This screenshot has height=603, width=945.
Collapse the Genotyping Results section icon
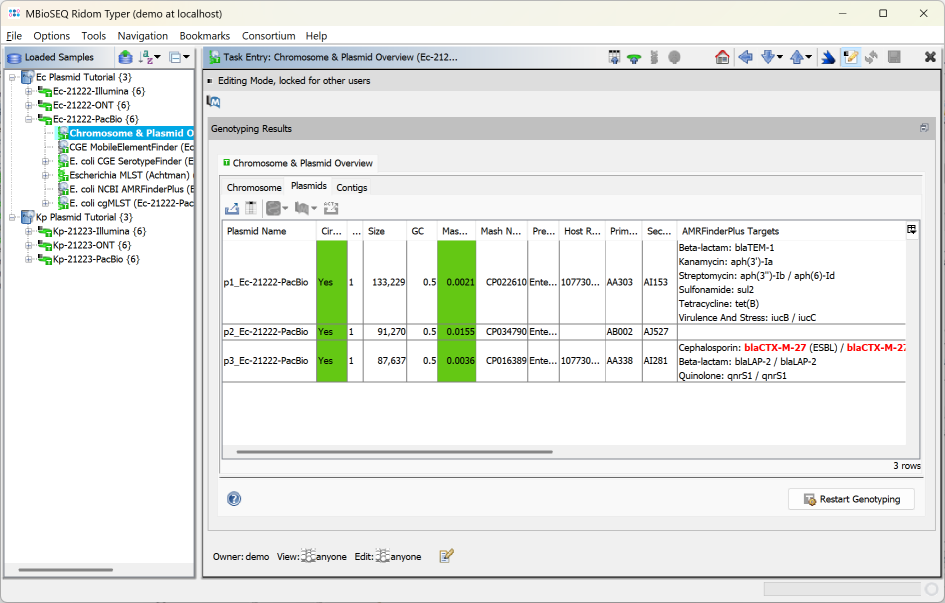point(924,128)
